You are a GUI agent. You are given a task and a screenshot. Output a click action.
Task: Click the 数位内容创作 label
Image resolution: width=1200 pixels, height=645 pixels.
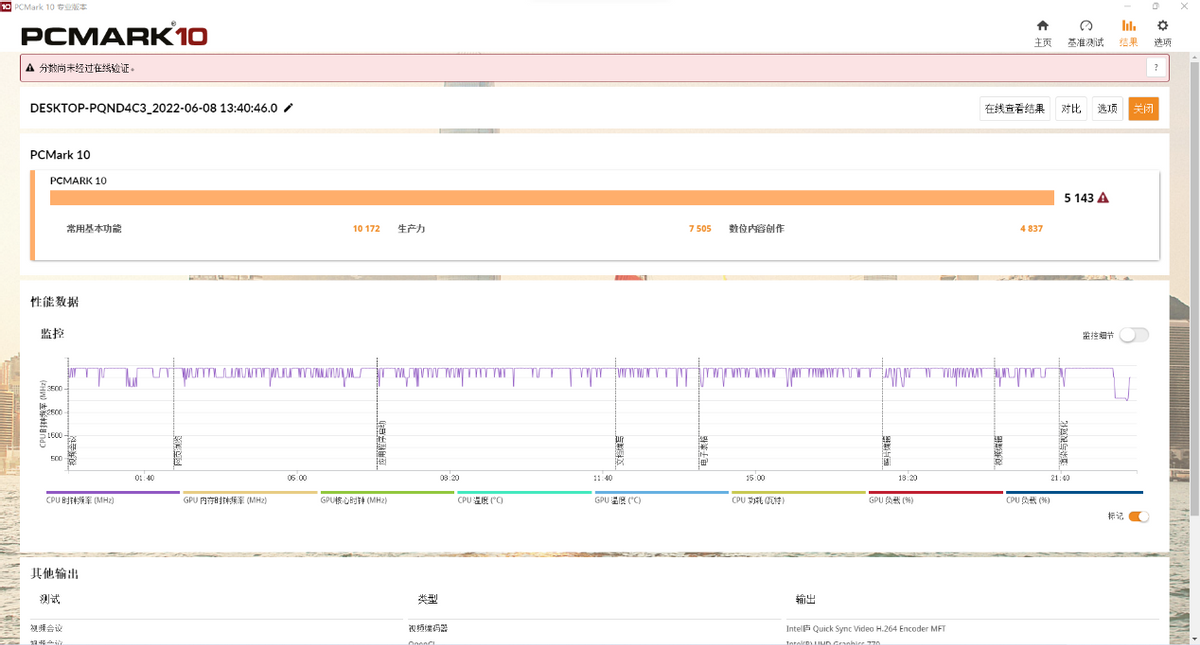click(x=757, y=229)
